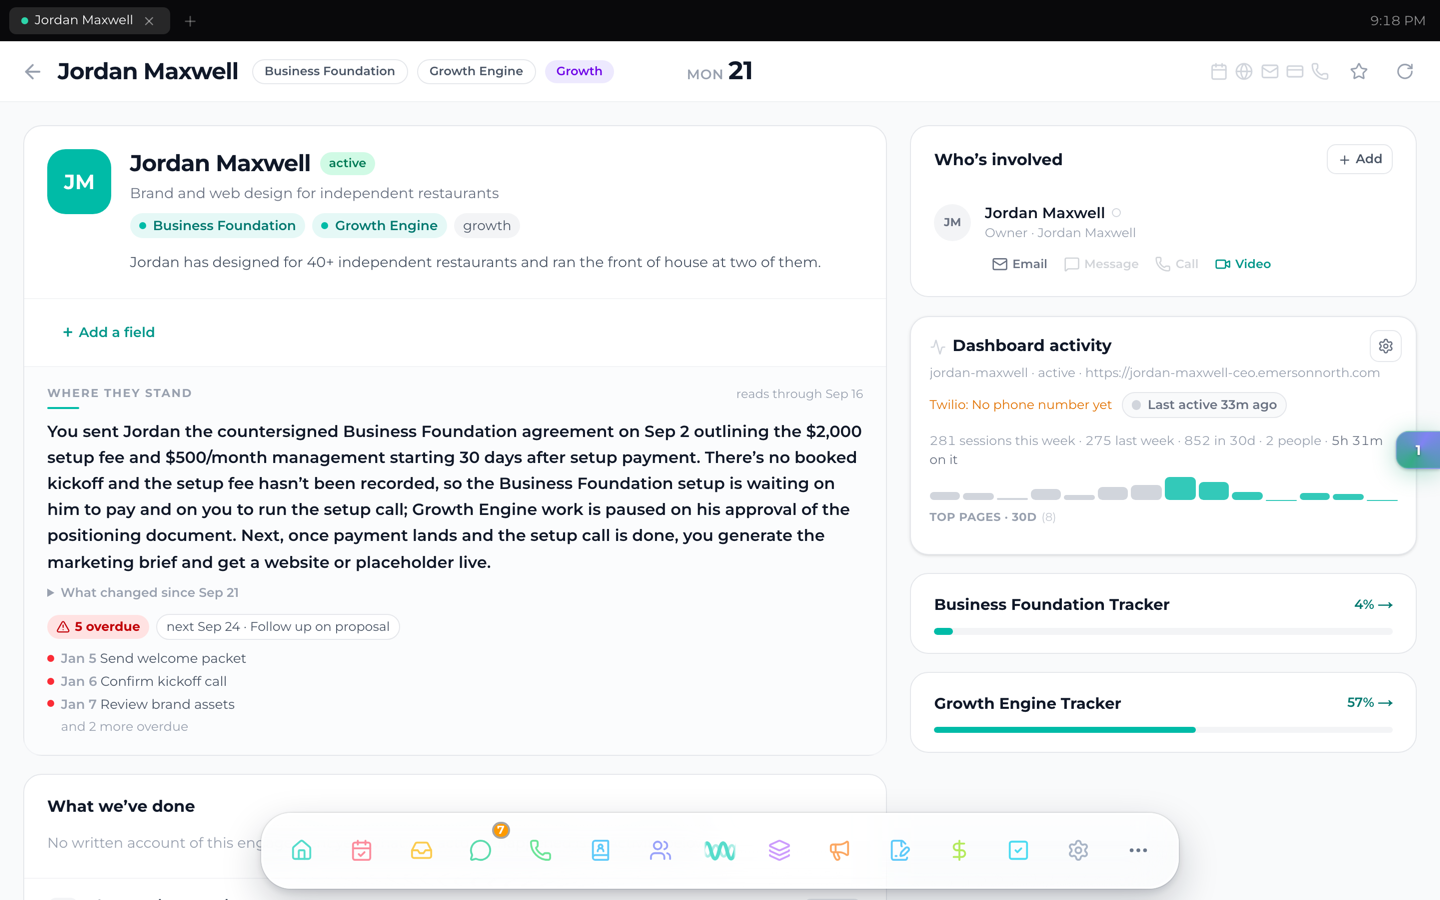Click Add a field
The width and height of the screenshot is (1440, 900).
click(108, 332)
